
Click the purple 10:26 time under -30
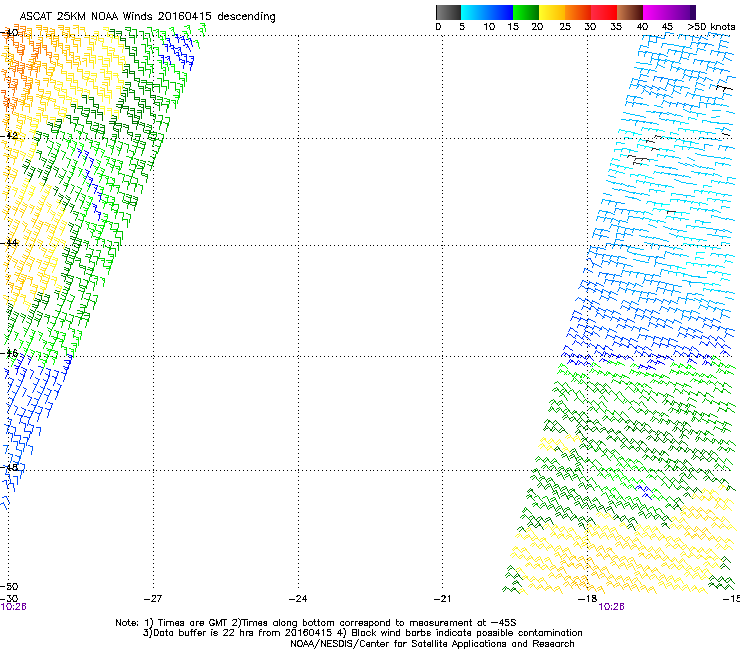(13, 607)
